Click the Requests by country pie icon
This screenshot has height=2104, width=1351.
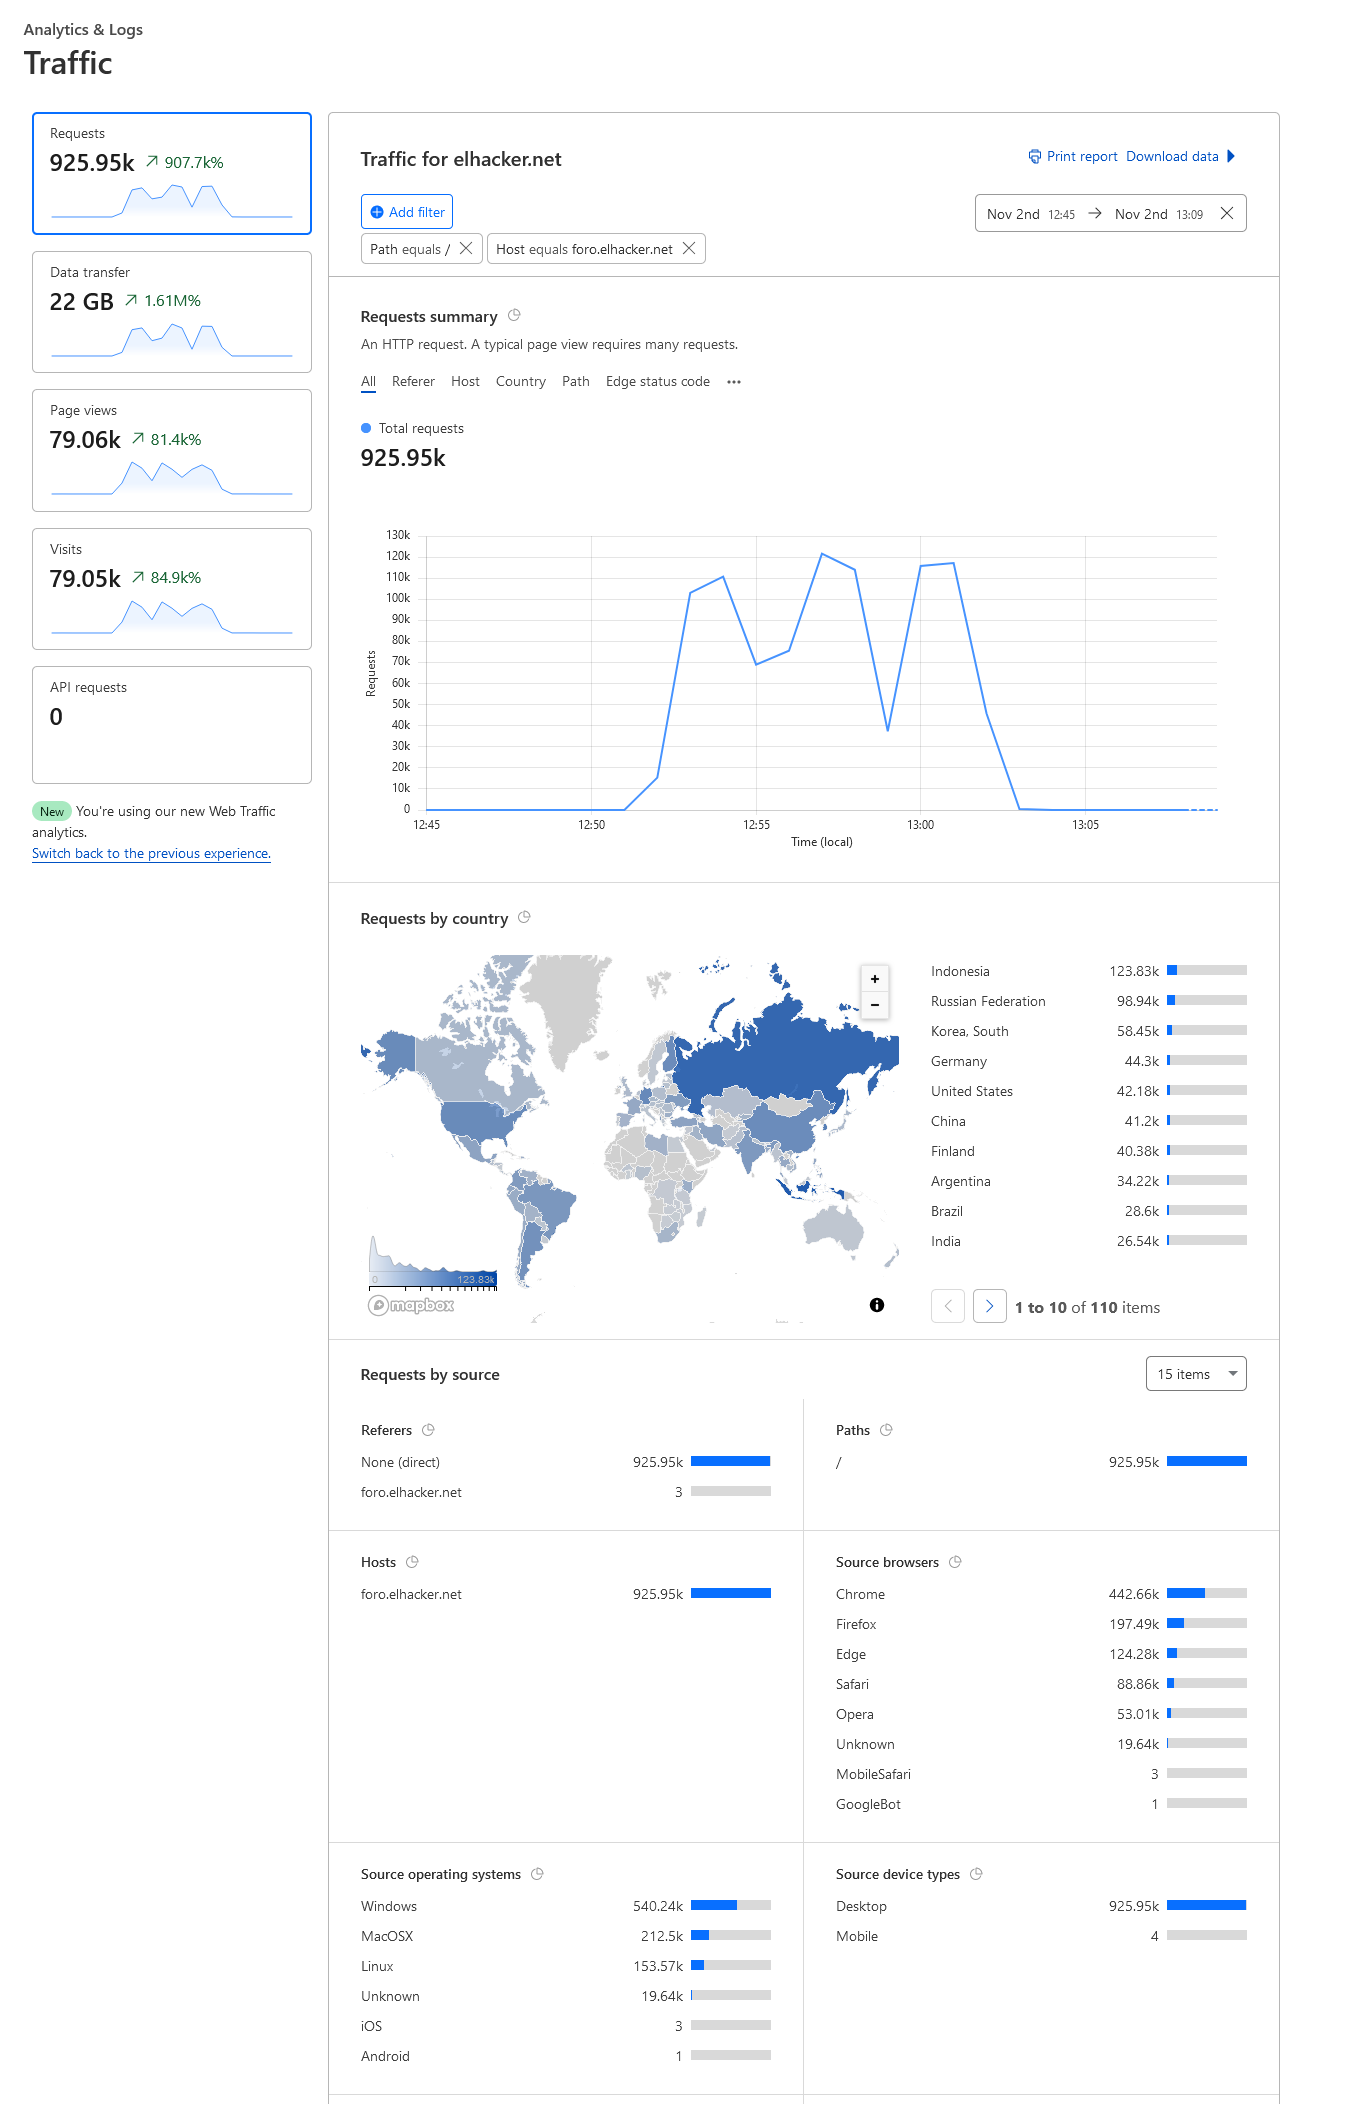tap(524, 917)
